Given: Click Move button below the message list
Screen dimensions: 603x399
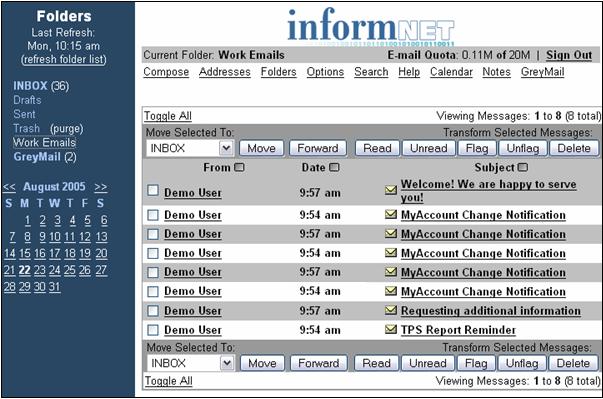Looking at the screenshot, I should pyautogui.click(x=262, y=363).
